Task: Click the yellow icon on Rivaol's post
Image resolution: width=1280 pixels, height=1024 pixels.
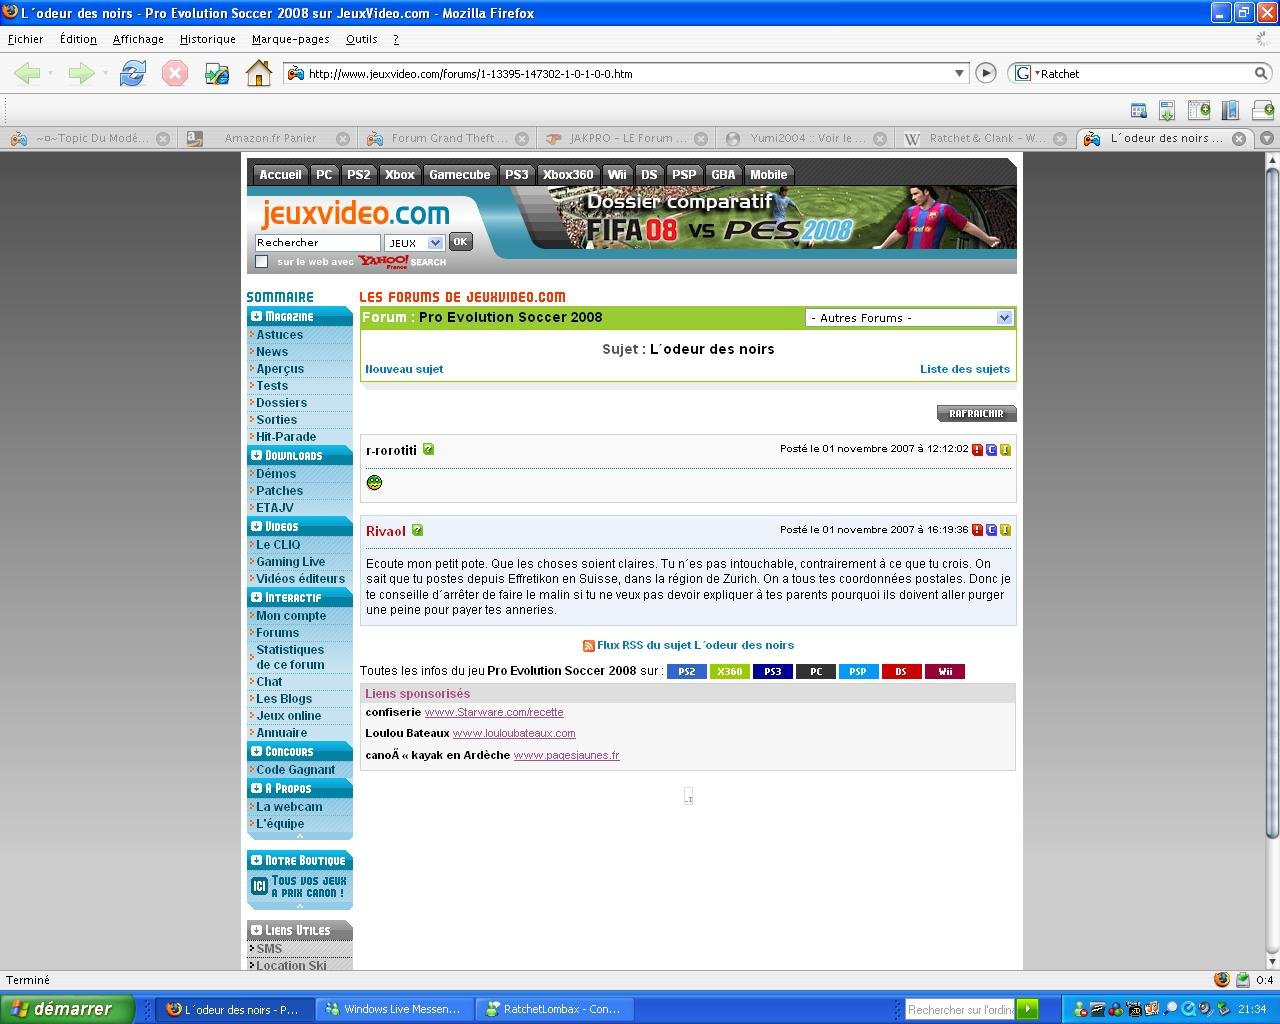Action: pos(1005,530)
